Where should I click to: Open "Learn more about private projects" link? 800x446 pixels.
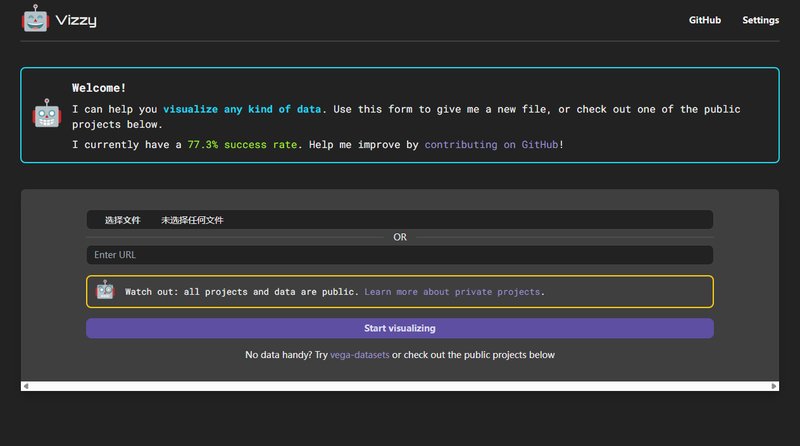click(x=454, y=292)
